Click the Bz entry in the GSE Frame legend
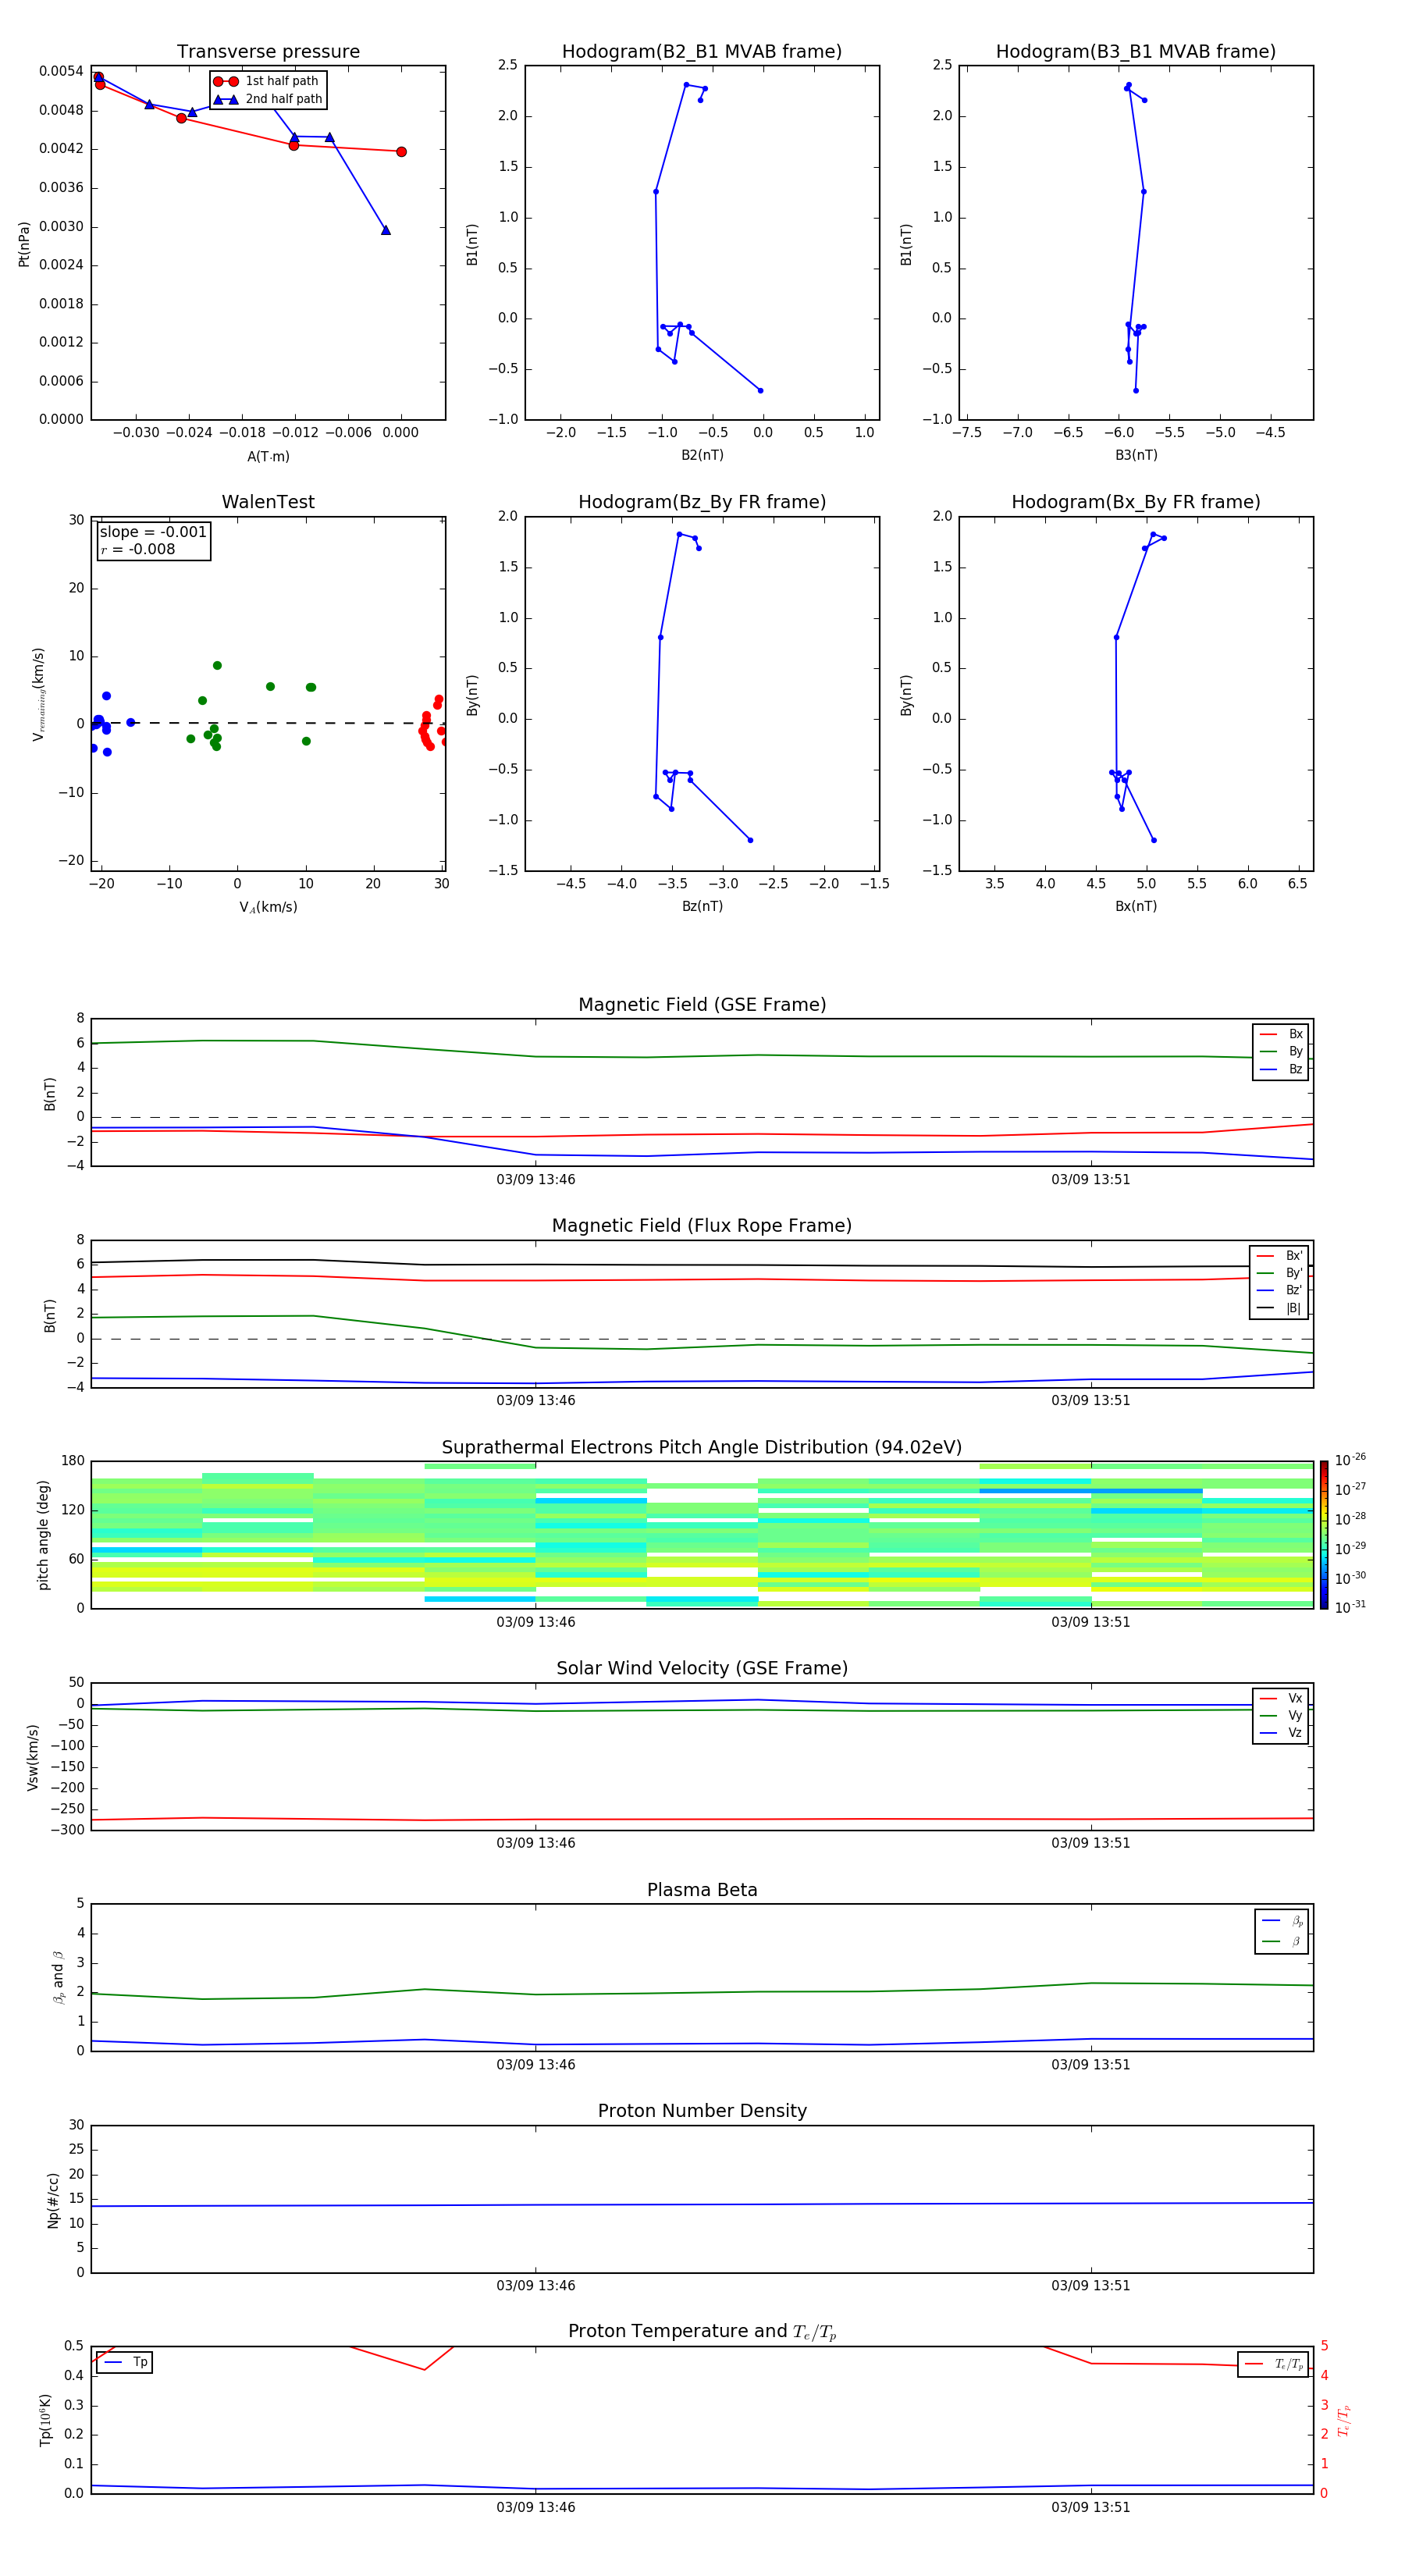 pos(1281,1069)
